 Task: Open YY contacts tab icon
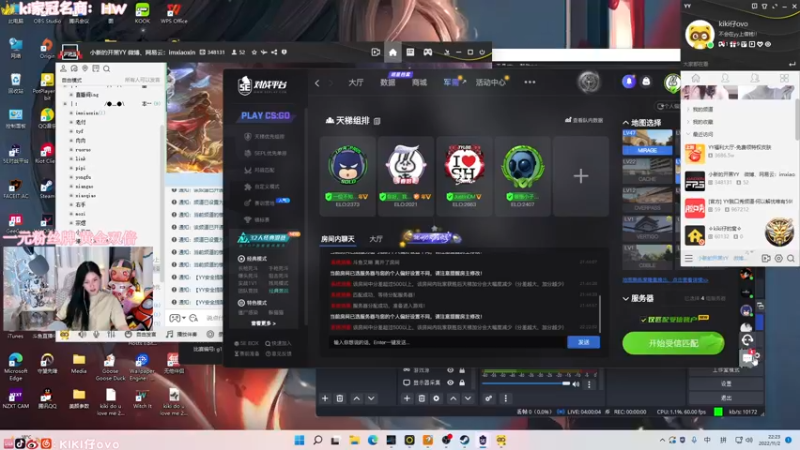tap(725, 78)
